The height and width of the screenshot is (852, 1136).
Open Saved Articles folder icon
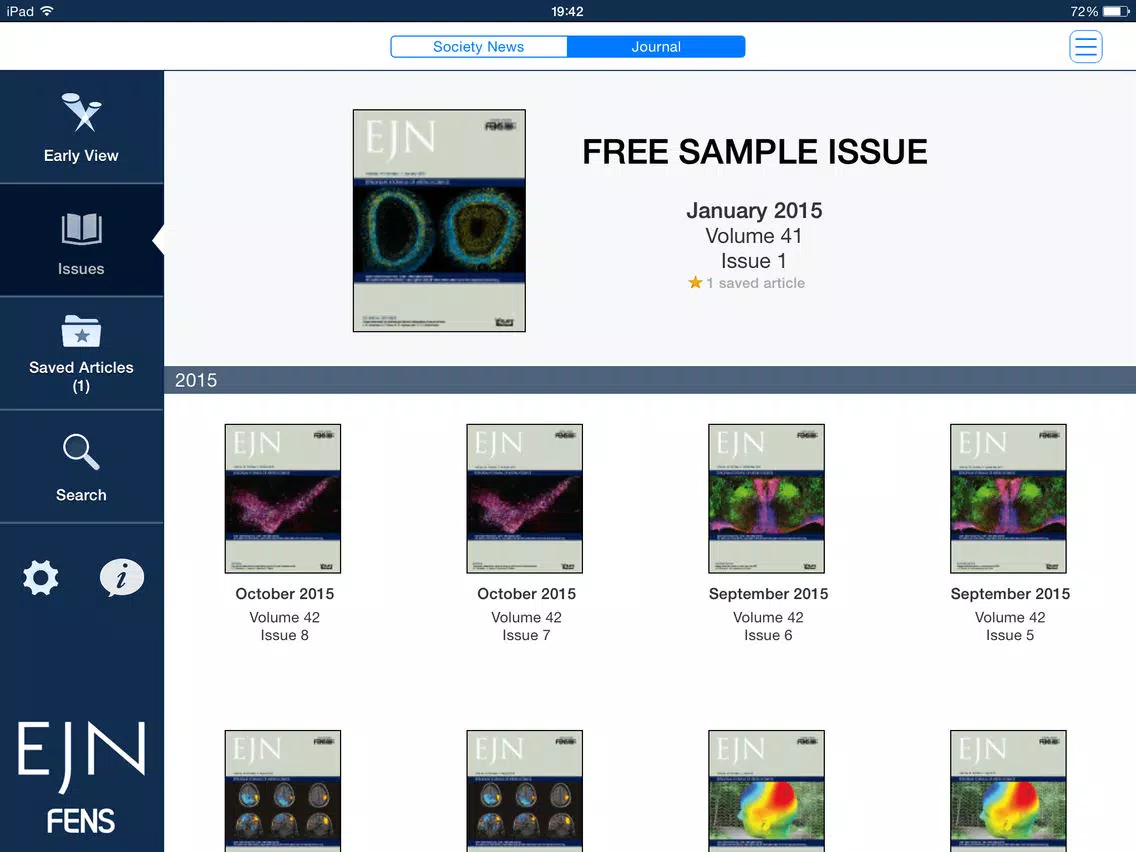point(81,332)
